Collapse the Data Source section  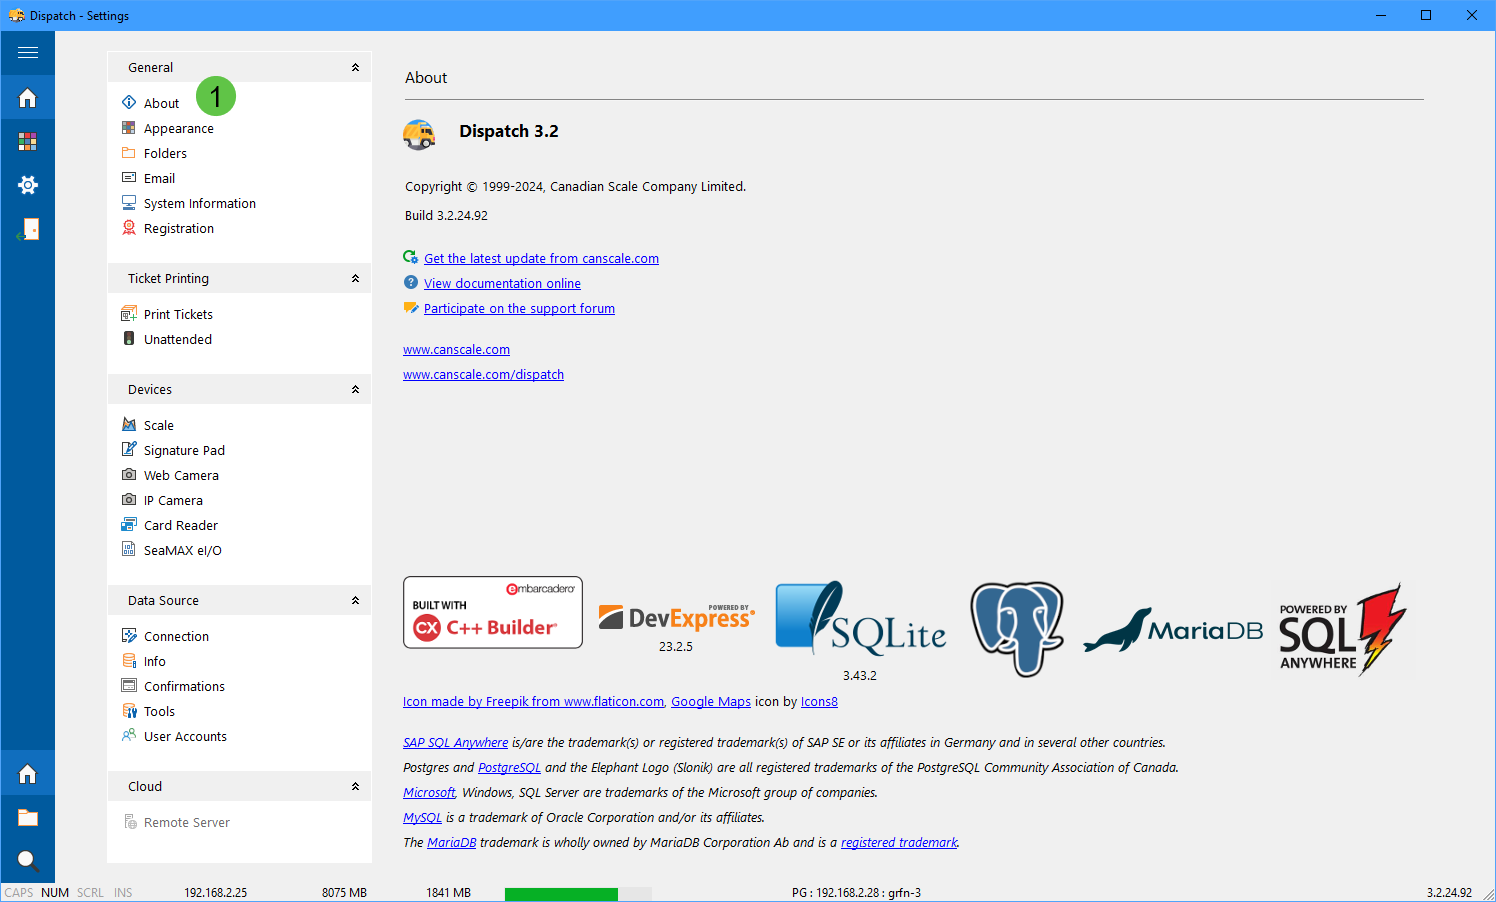[355, 600]
